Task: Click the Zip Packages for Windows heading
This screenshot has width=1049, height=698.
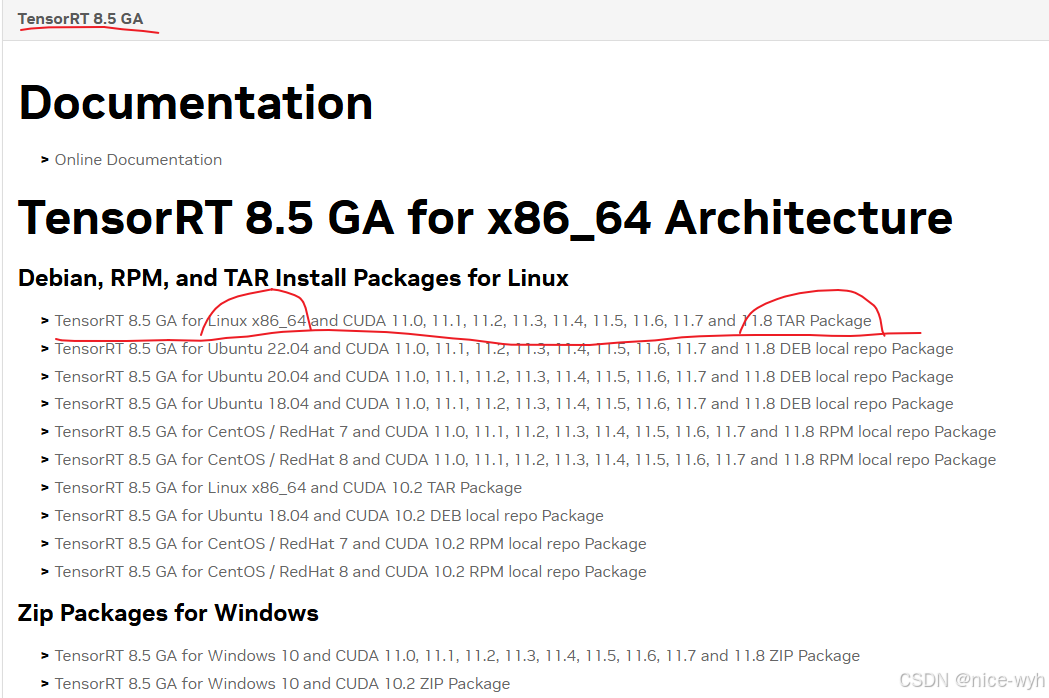Action: (168, 614)
